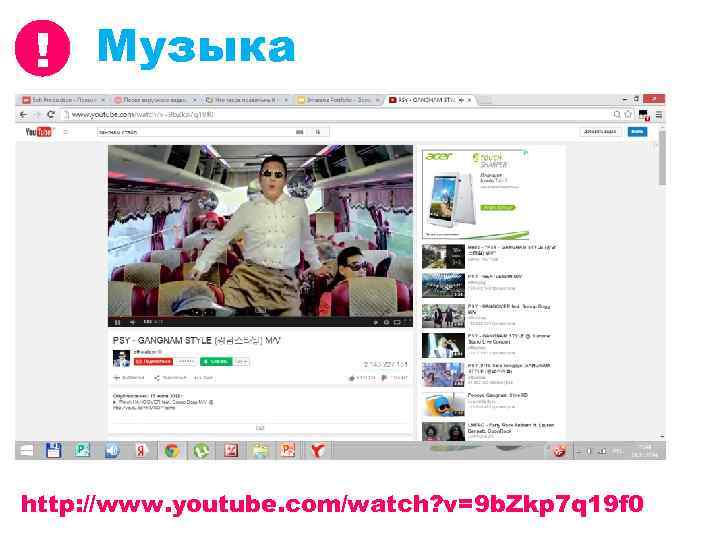The width and height of the screenshot is (720, 540).
Task: Click the browser forward arrow
Action: 38,115
